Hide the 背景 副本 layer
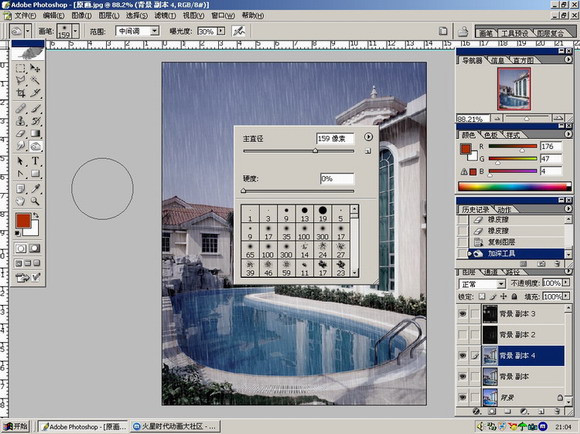Screen dimensions: 580x434 click(x=462, y=377)
